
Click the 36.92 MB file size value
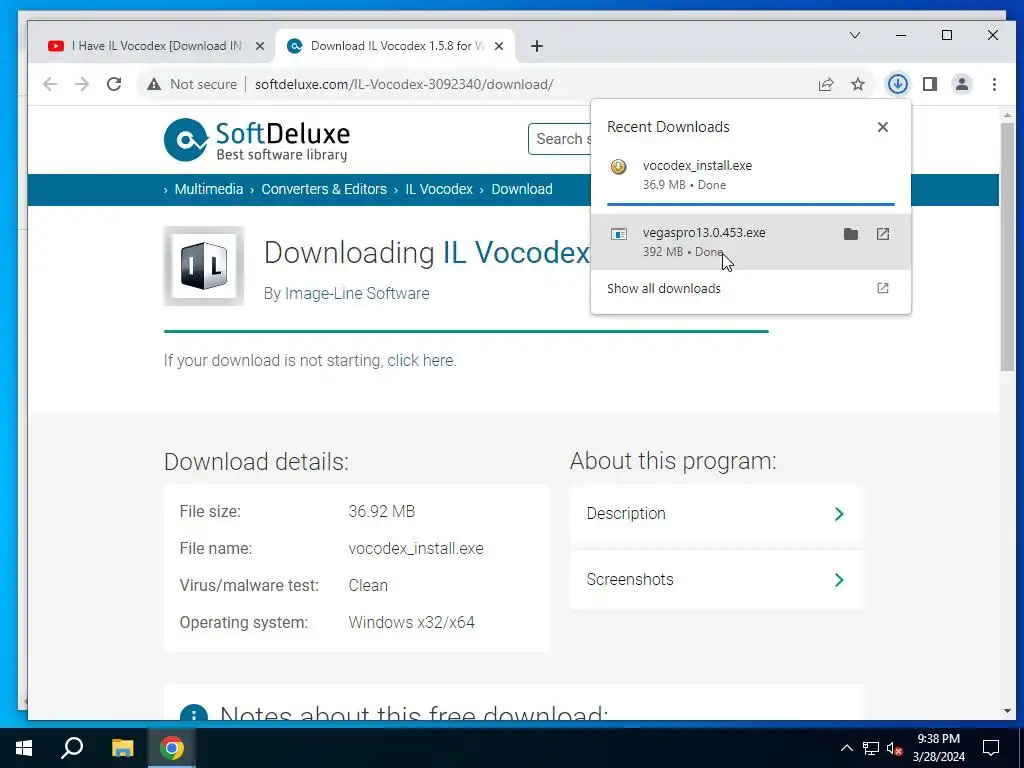(x=381, y=511)
